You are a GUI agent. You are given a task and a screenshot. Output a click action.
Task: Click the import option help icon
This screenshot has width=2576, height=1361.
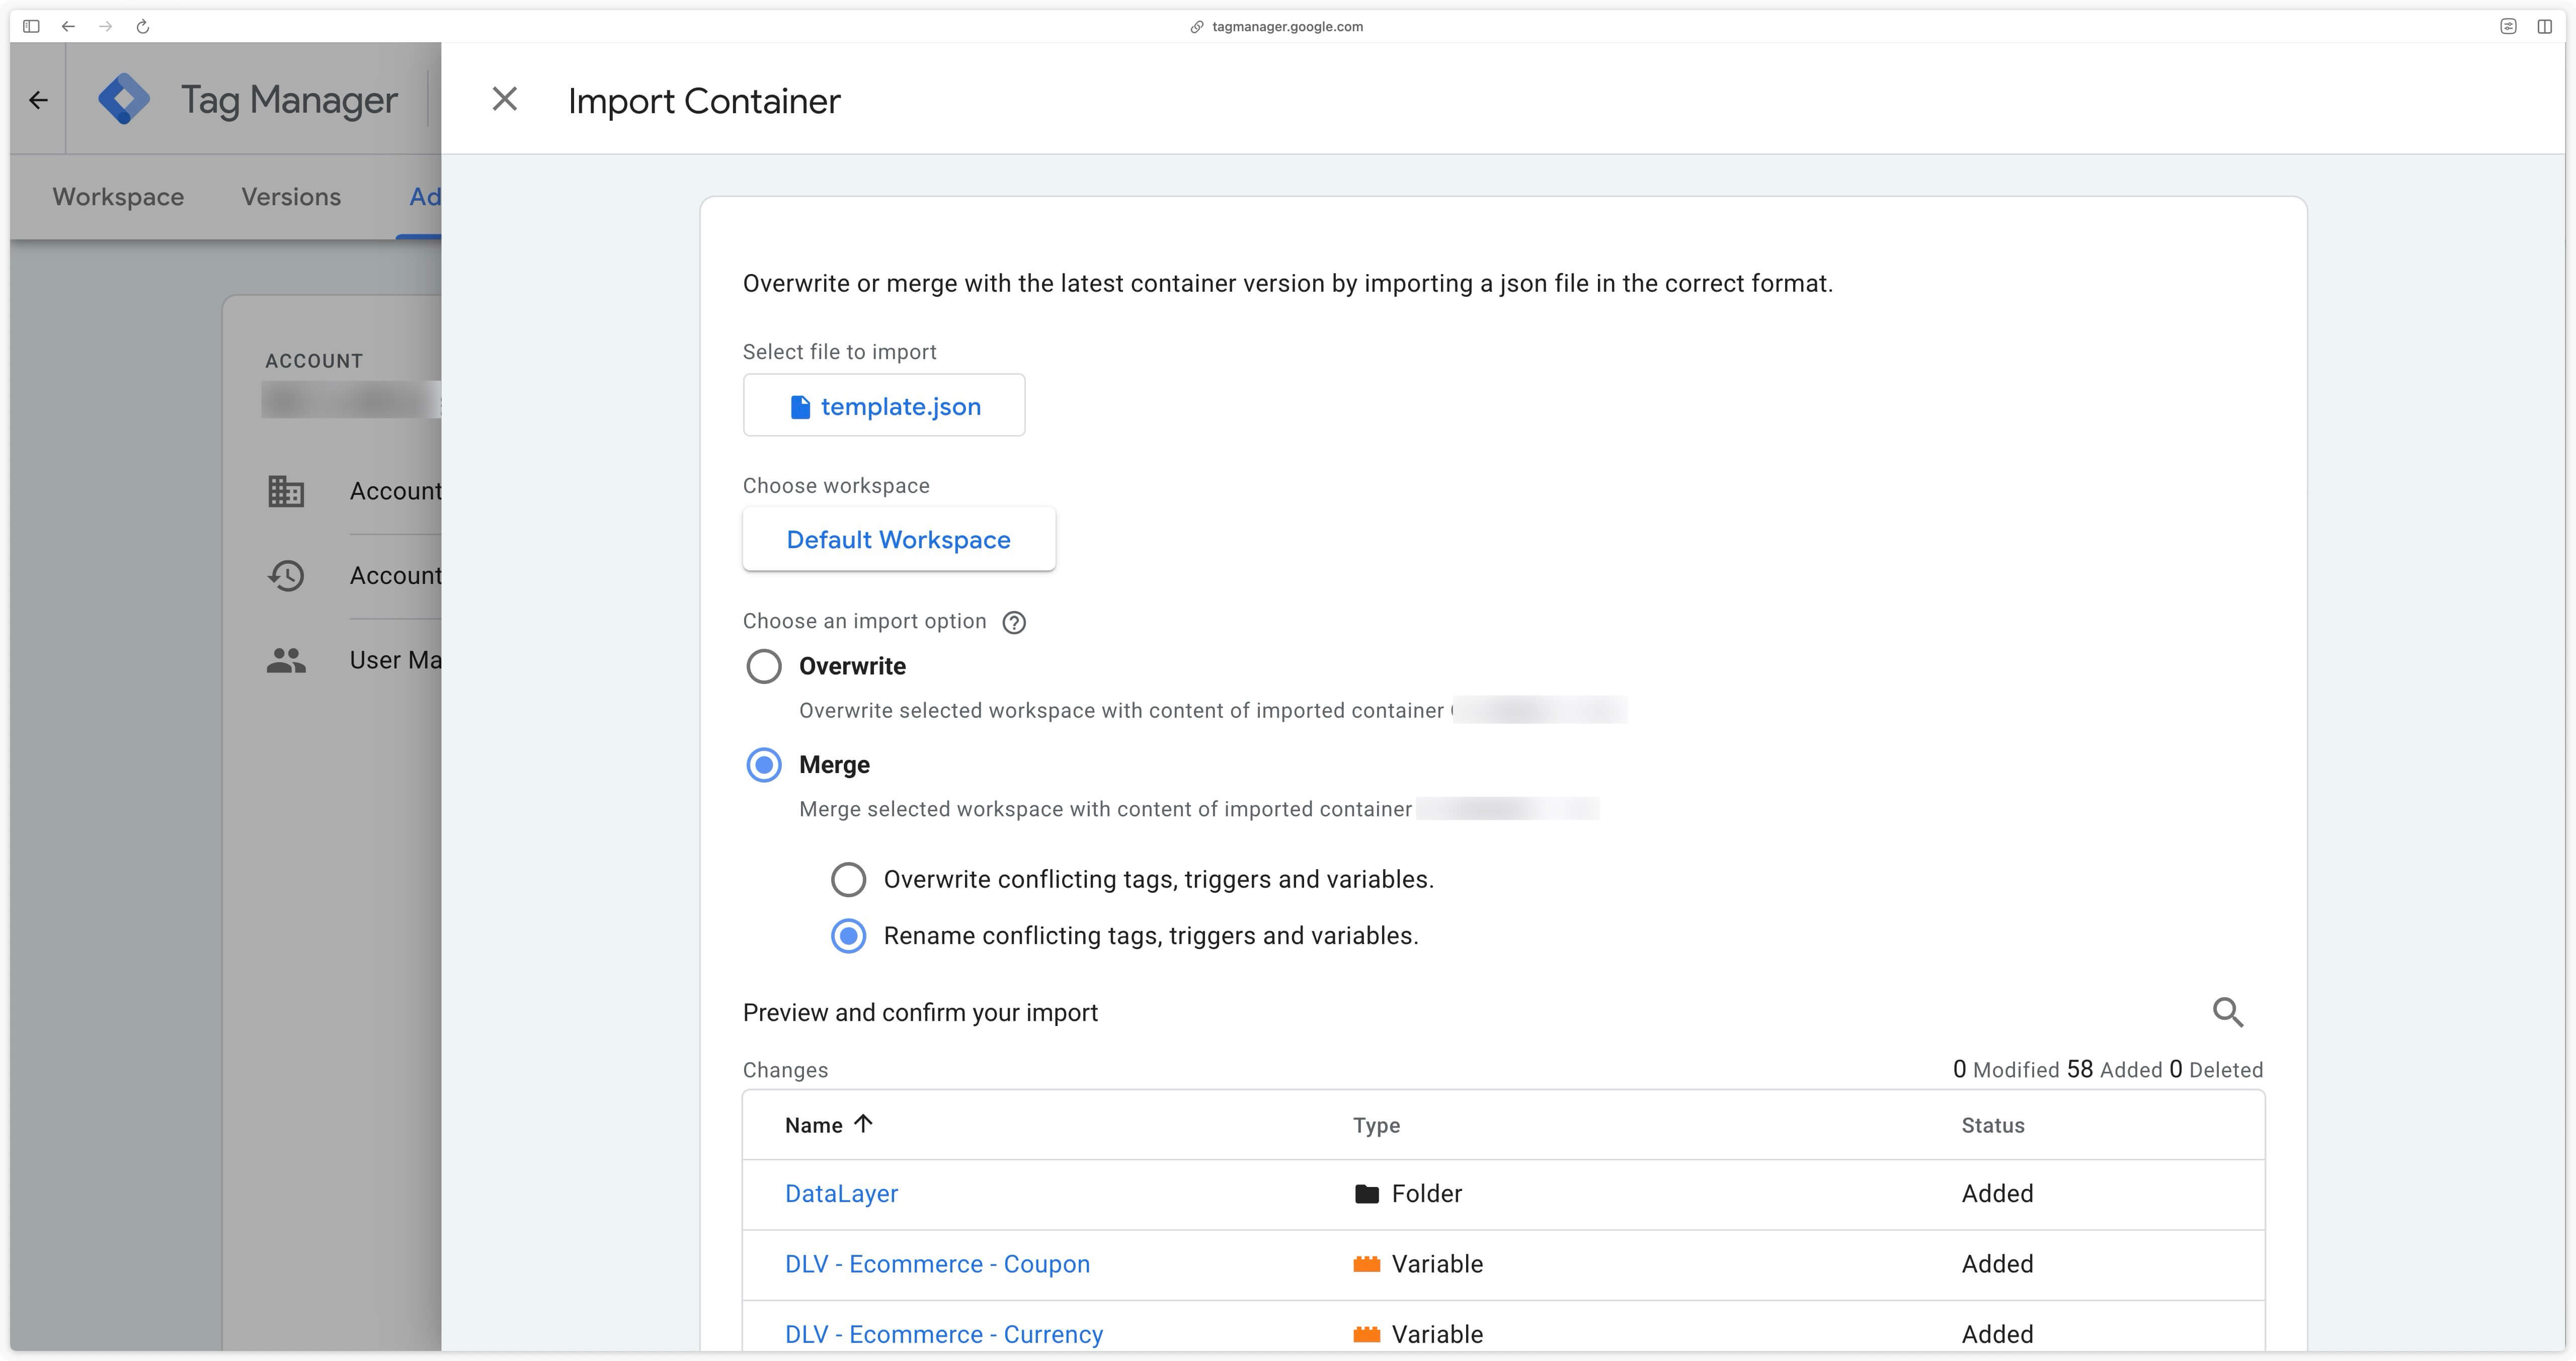1014,622
